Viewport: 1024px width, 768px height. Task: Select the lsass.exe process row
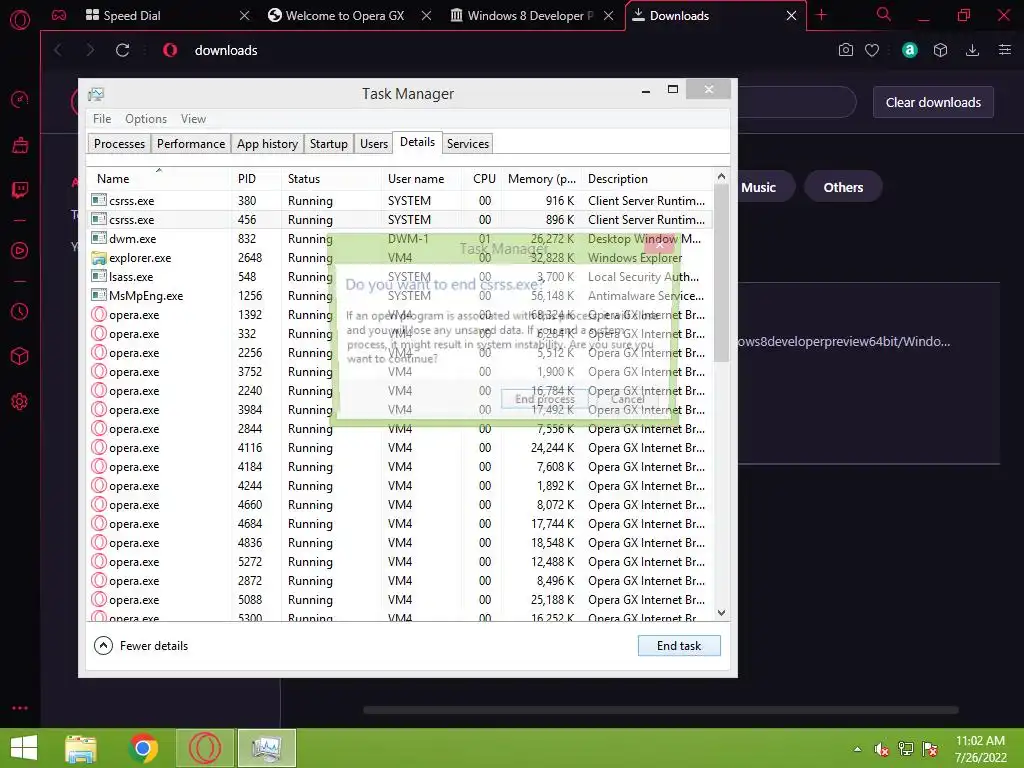tap(400, 277)
